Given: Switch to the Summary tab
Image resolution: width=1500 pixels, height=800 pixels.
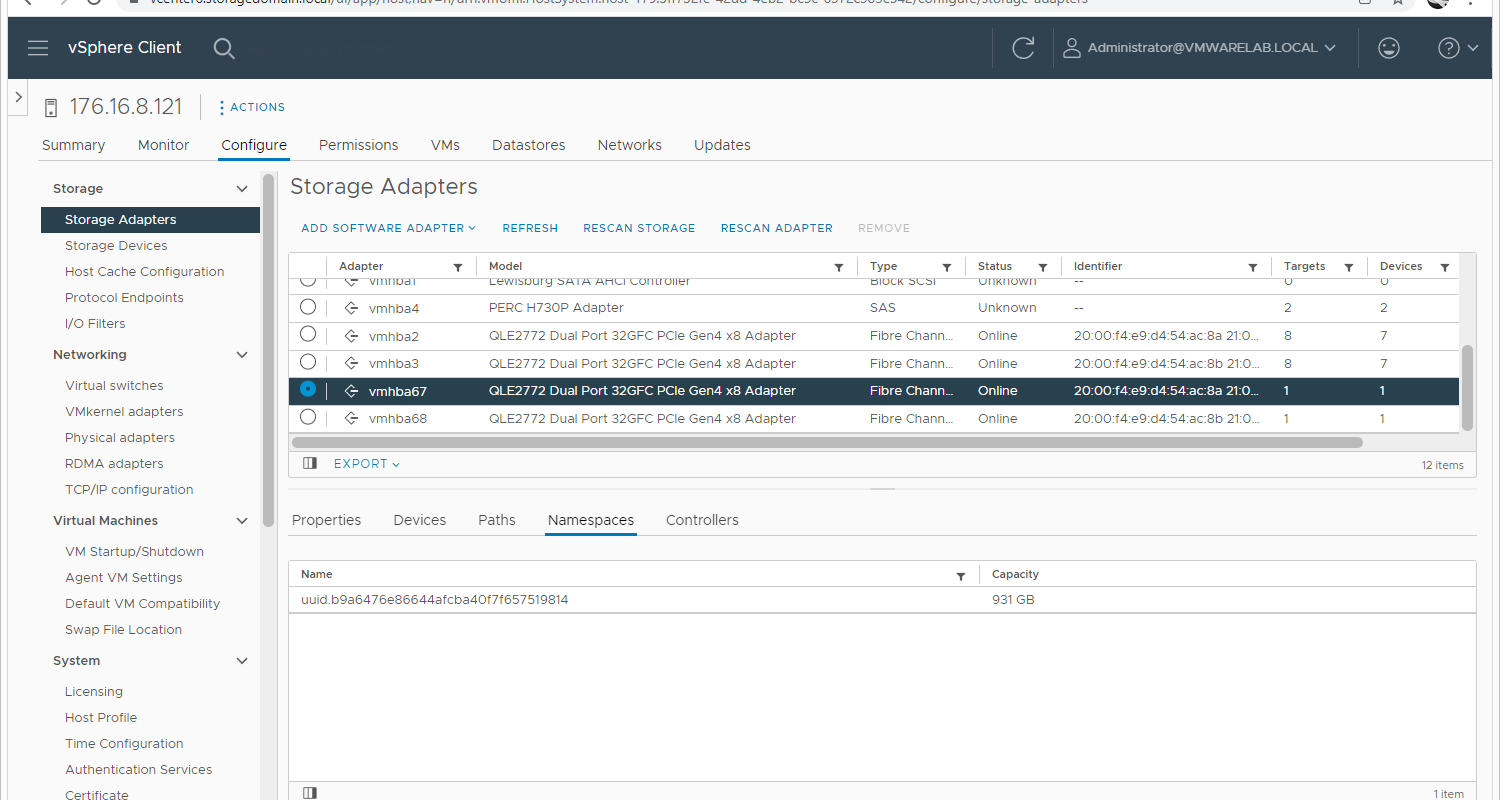Looking at the screenshot, I should pyautogui.click(x=73, y=145).
